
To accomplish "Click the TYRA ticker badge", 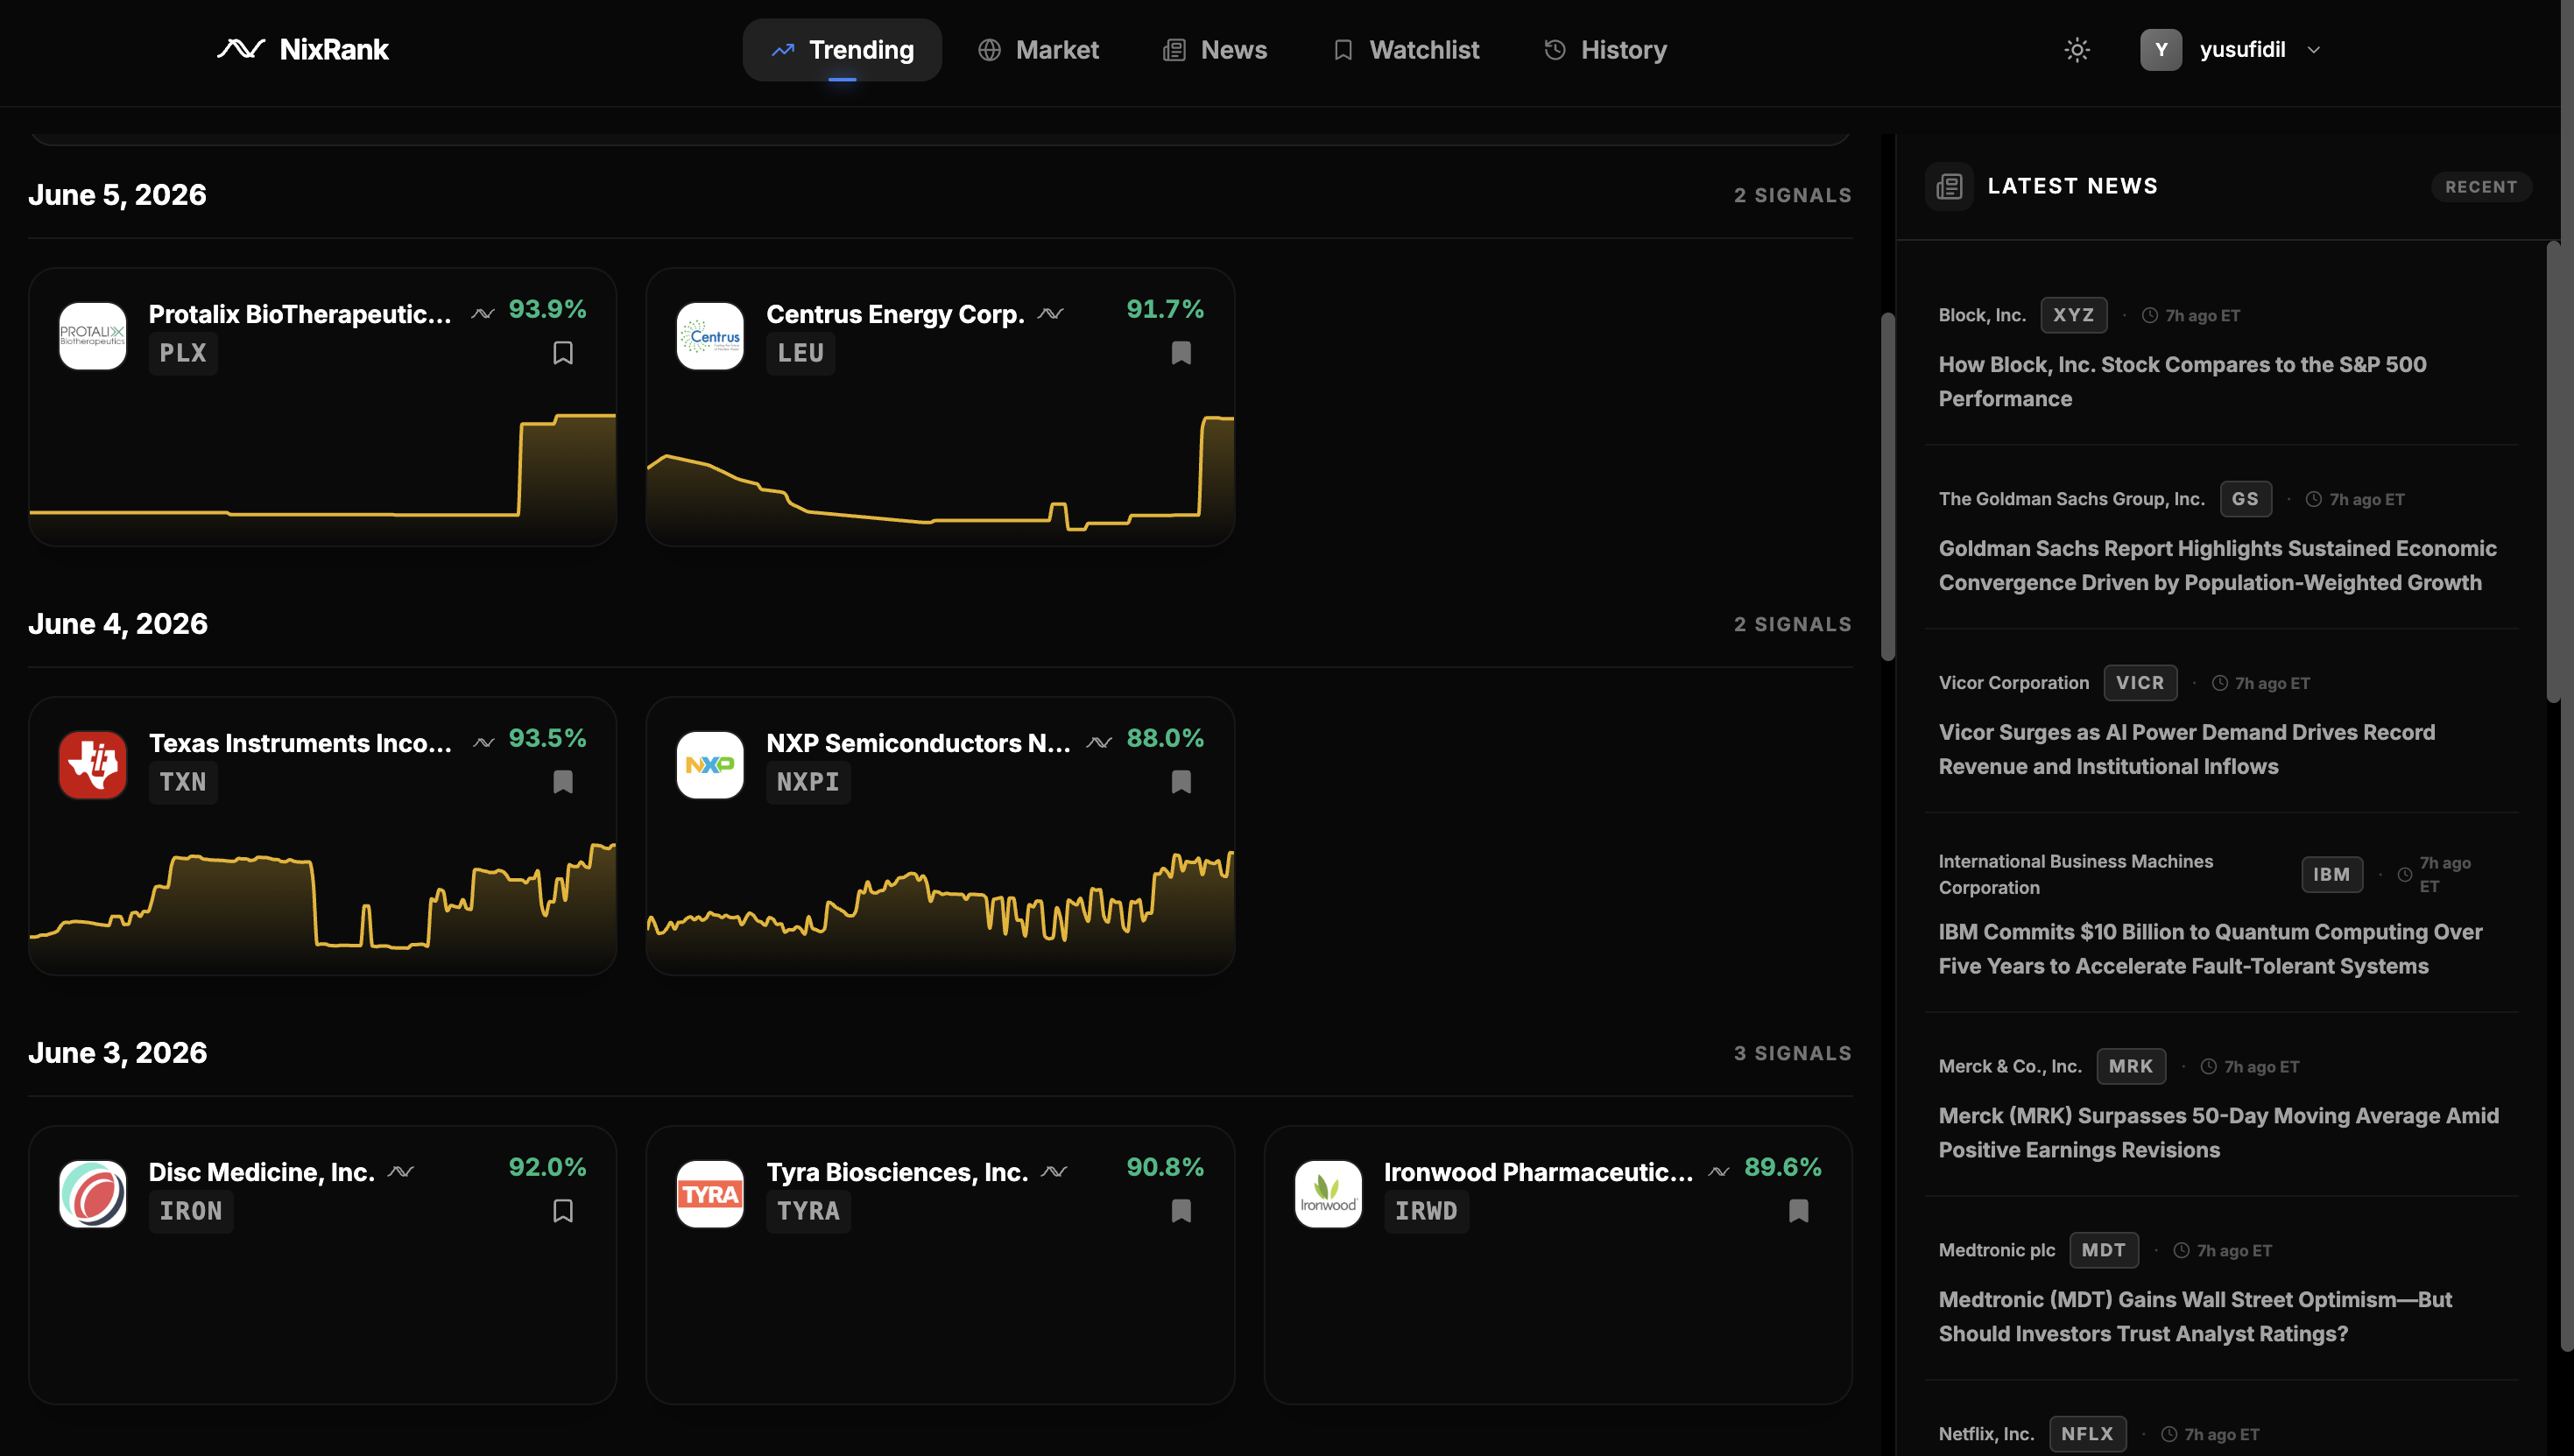I will (808, 1212).
